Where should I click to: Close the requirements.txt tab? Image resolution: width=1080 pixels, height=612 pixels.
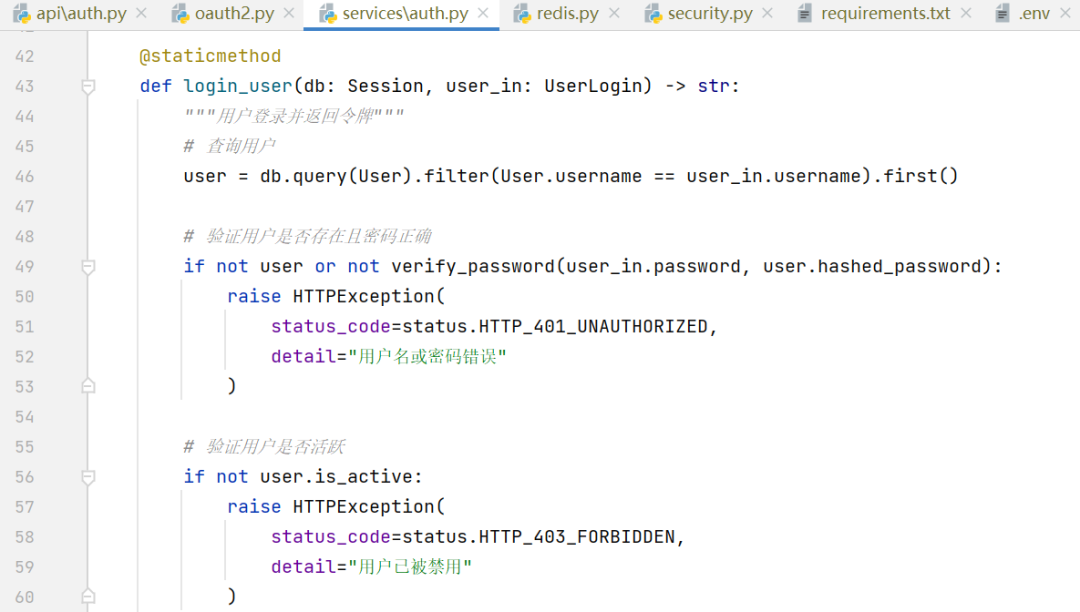tap(965, 14)
